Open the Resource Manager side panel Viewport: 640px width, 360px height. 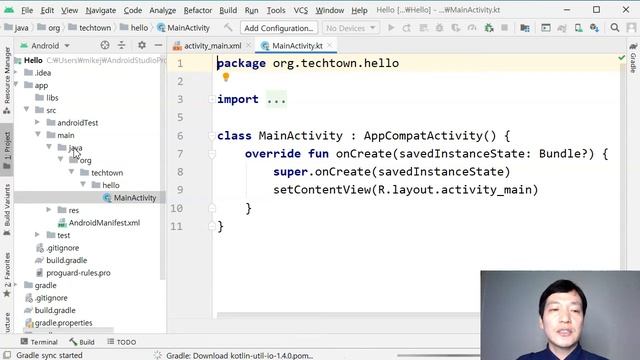click(x=7, y=80)
